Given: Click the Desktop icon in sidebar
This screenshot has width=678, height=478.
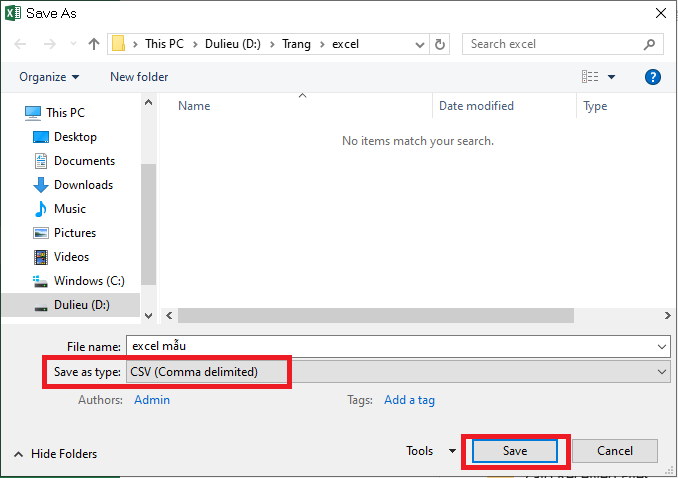Looking at the screenshot, I should (x=41, y=137).
